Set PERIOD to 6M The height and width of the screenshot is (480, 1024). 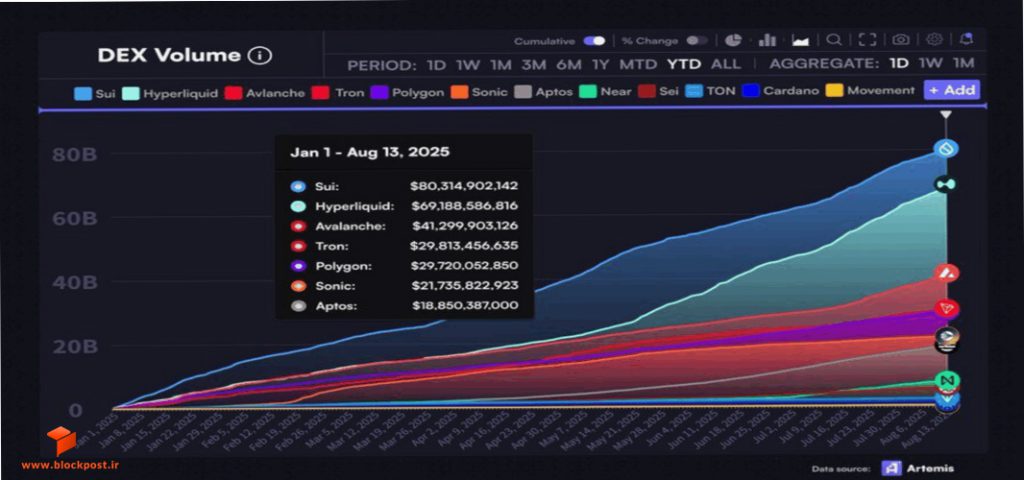click(x=569, y=65)
